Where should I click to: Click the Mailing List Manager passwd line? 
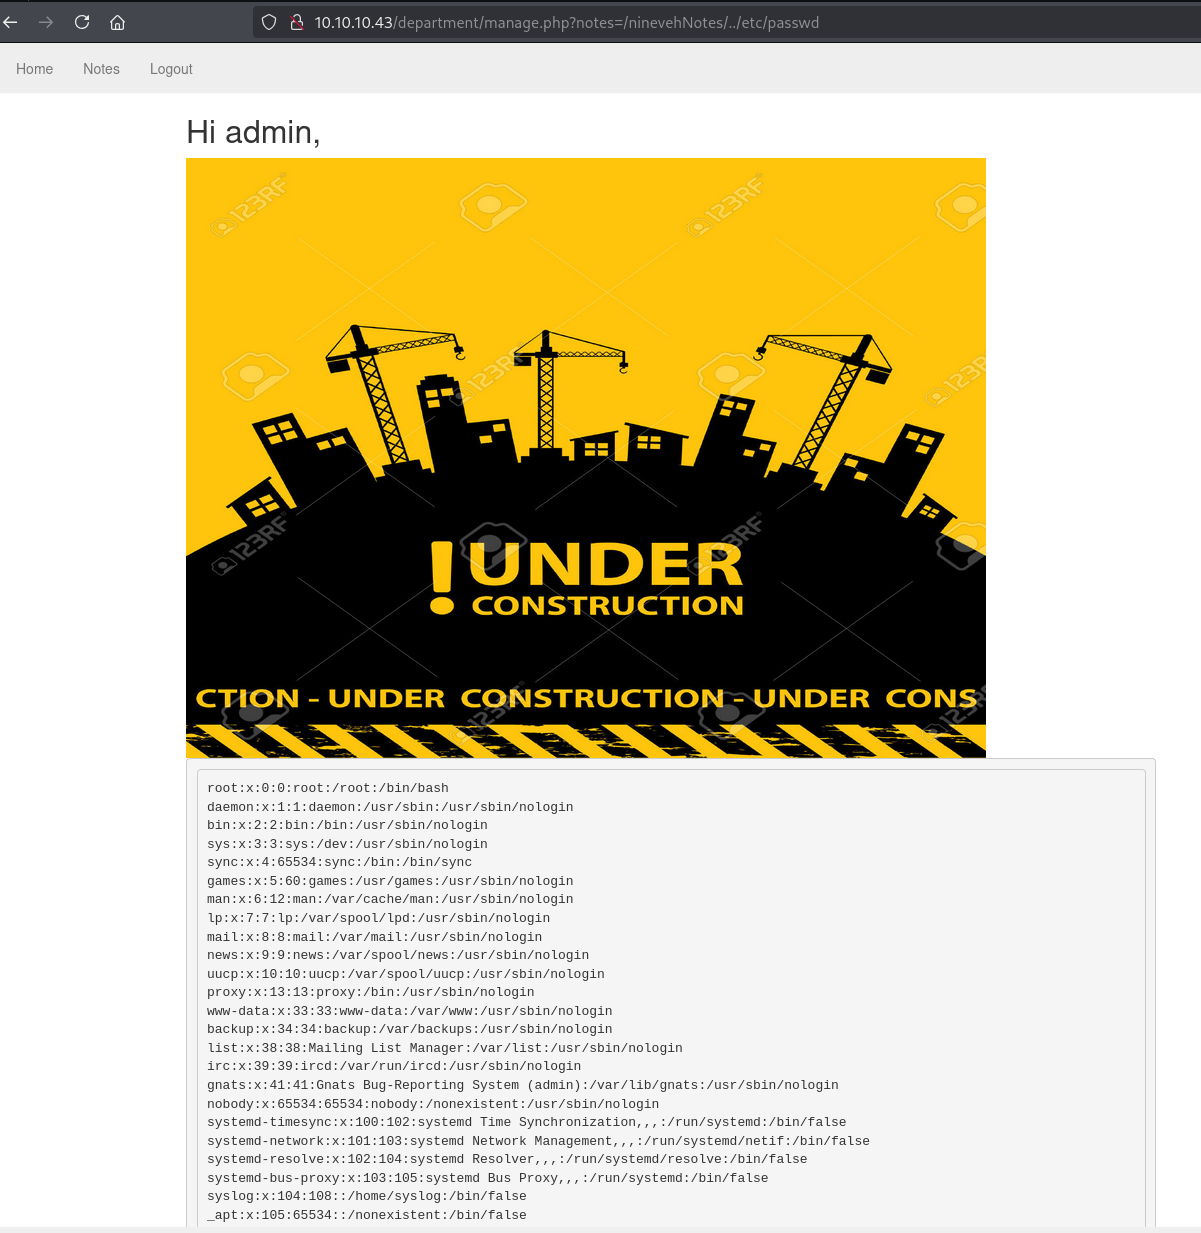point(445,1048)
